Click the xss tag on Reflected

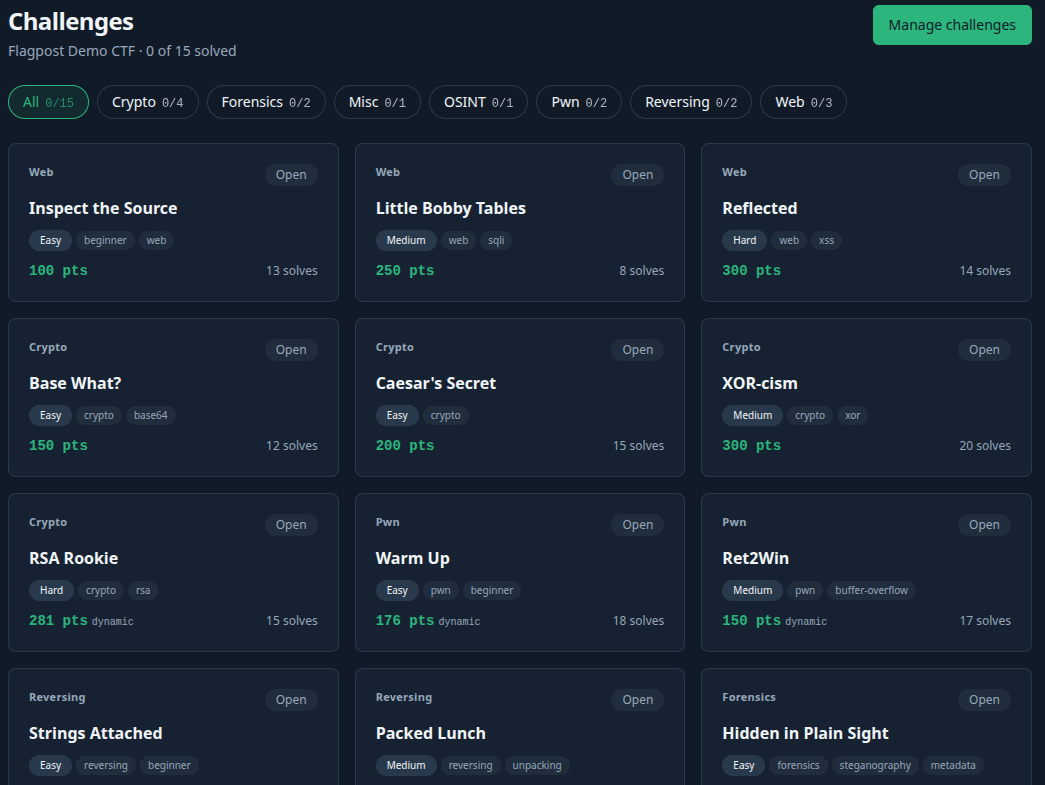coord(826,241)
